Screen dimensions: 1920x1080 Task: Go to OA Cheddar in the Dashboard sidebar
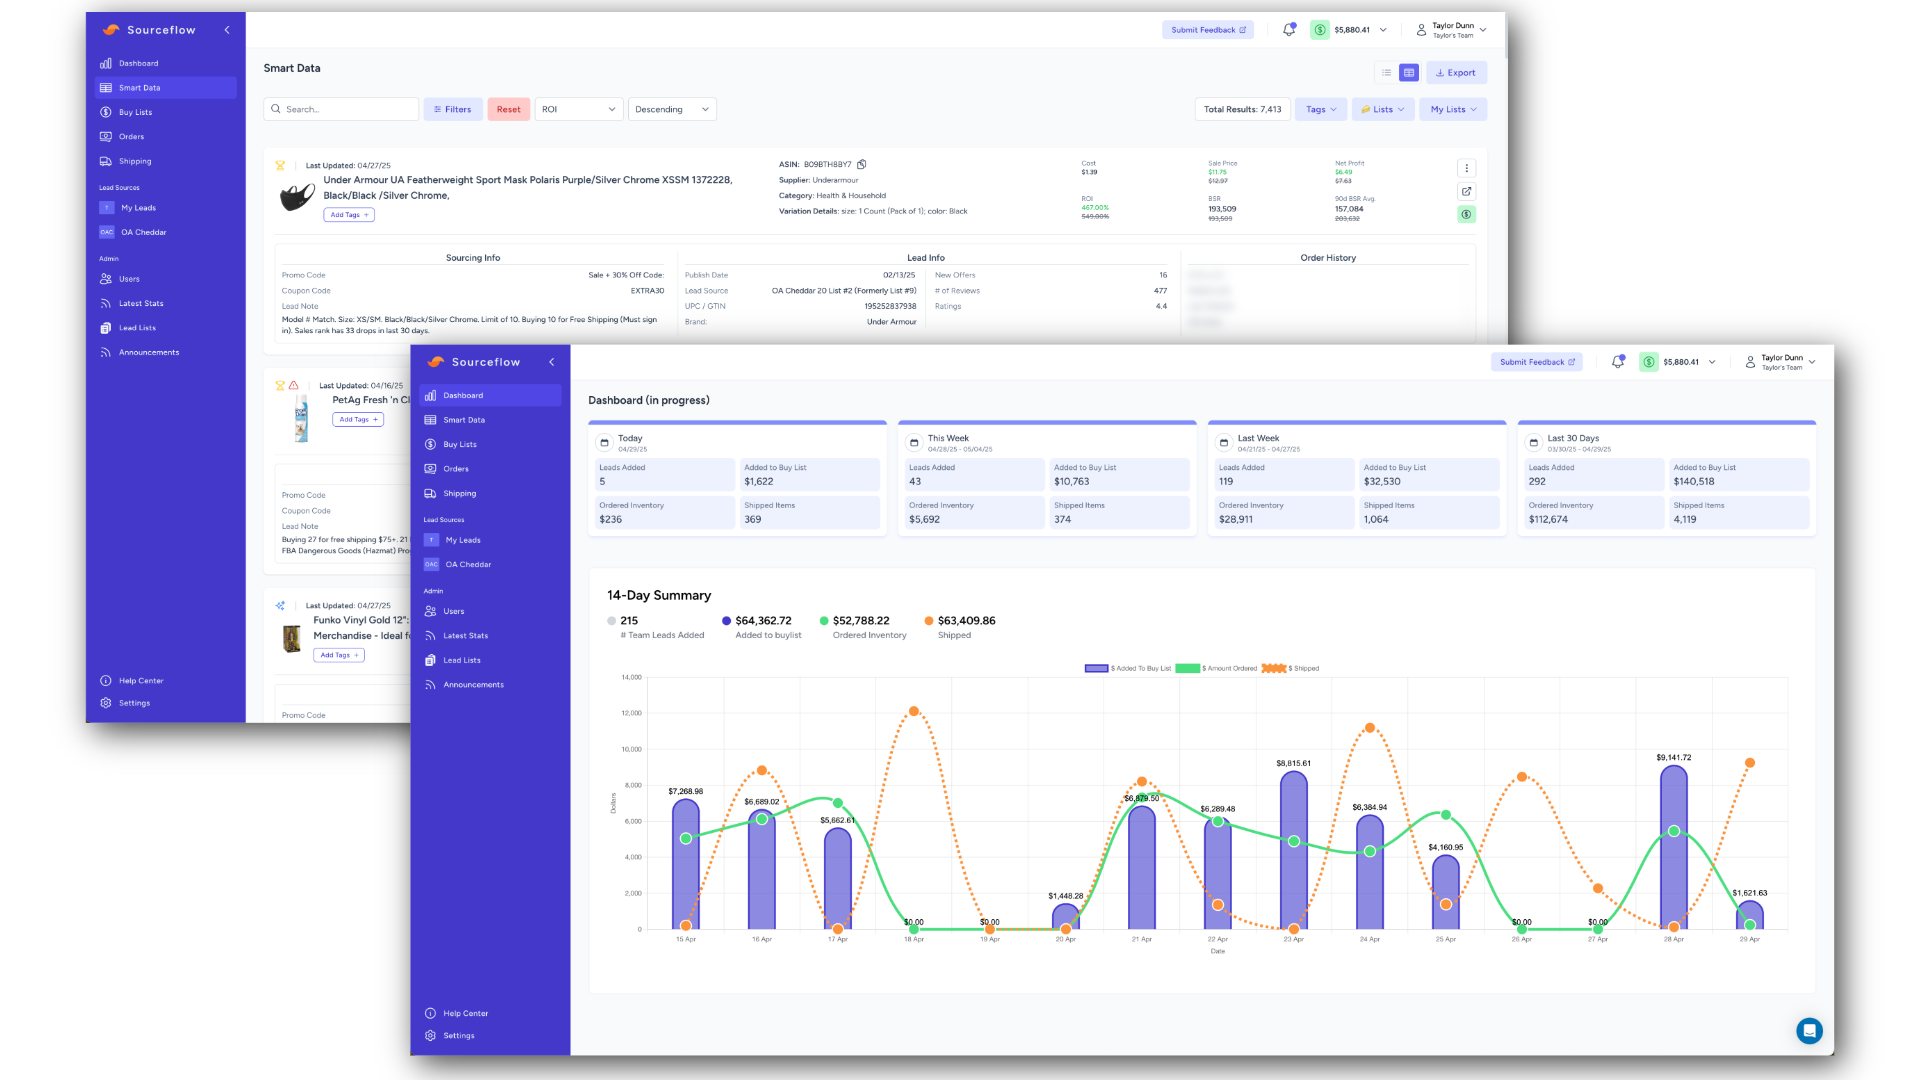click(467, 564)
